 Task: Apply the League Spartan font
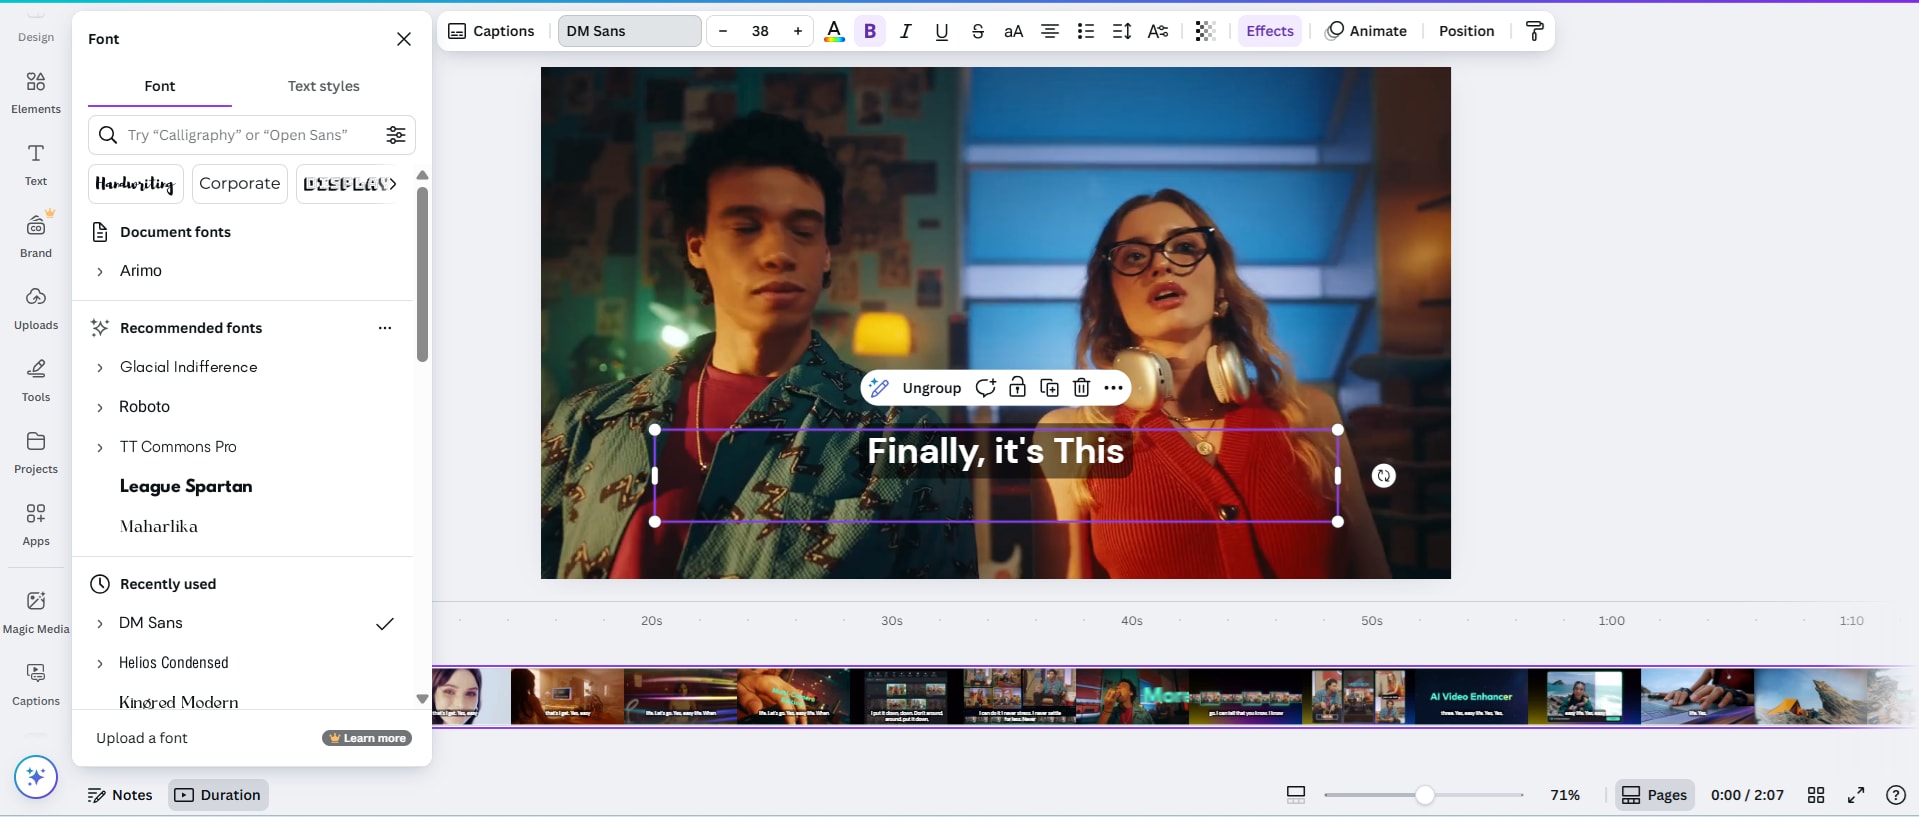(x=186, y=486)
